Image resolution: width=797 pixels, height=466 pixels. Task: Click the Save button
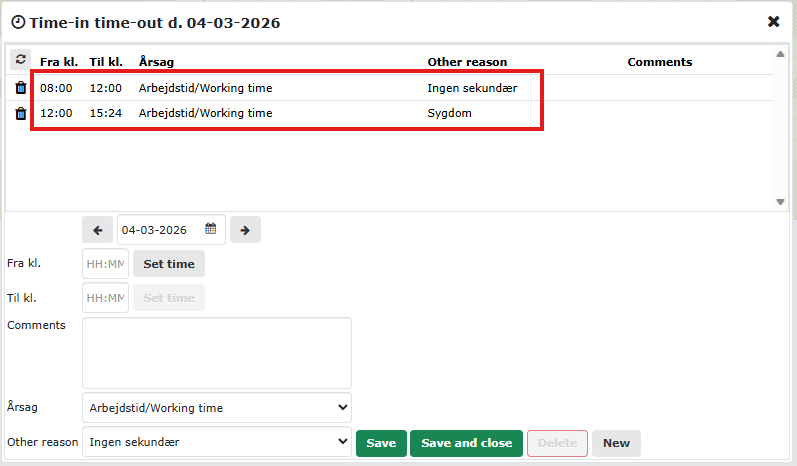(x=381, y=443)
